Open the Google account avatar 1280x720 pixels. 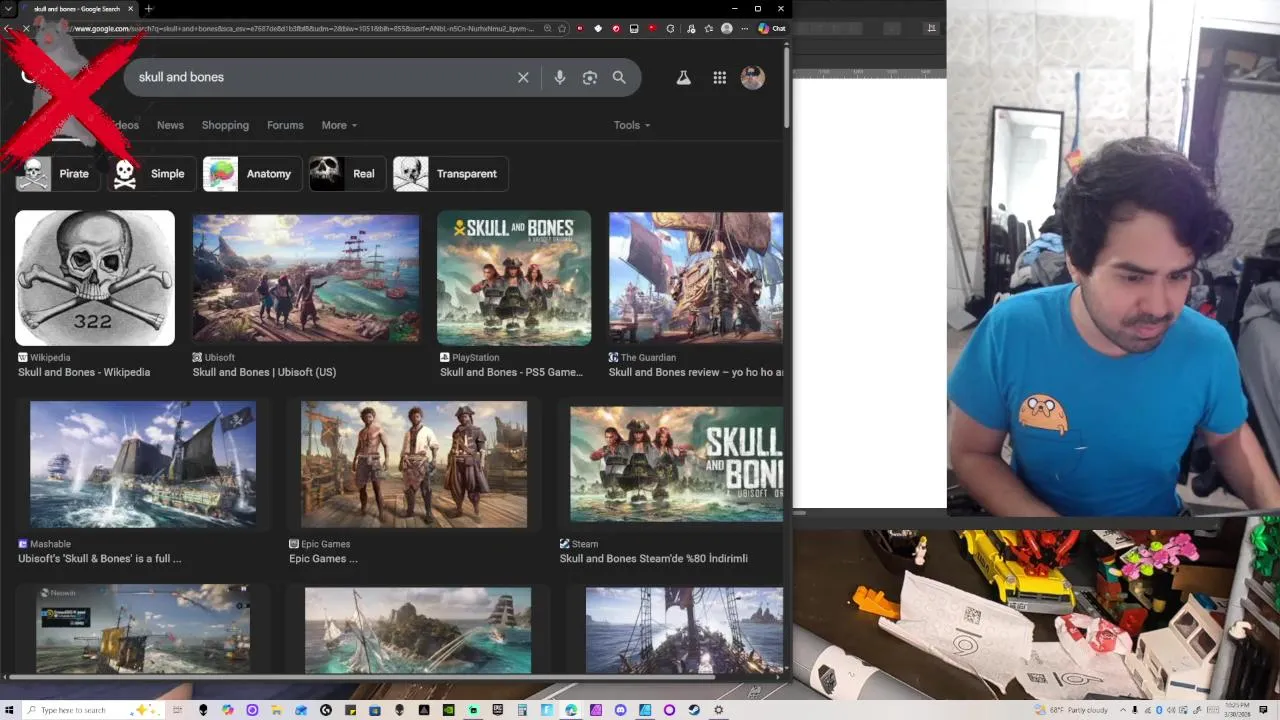pyautogui.click(x=753, y=77)
